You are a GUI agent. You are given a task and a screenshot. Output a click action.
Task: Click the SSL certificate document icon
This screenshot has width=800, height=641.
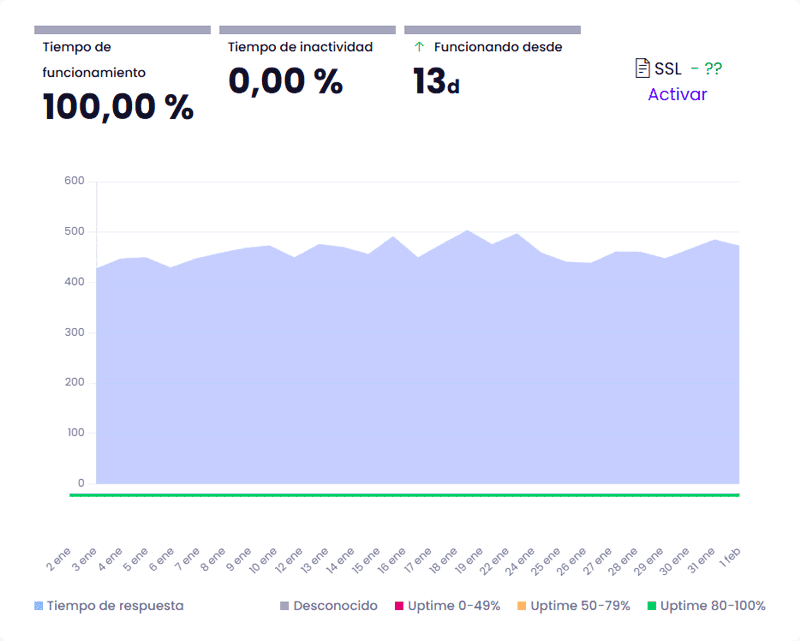(643, 68)
